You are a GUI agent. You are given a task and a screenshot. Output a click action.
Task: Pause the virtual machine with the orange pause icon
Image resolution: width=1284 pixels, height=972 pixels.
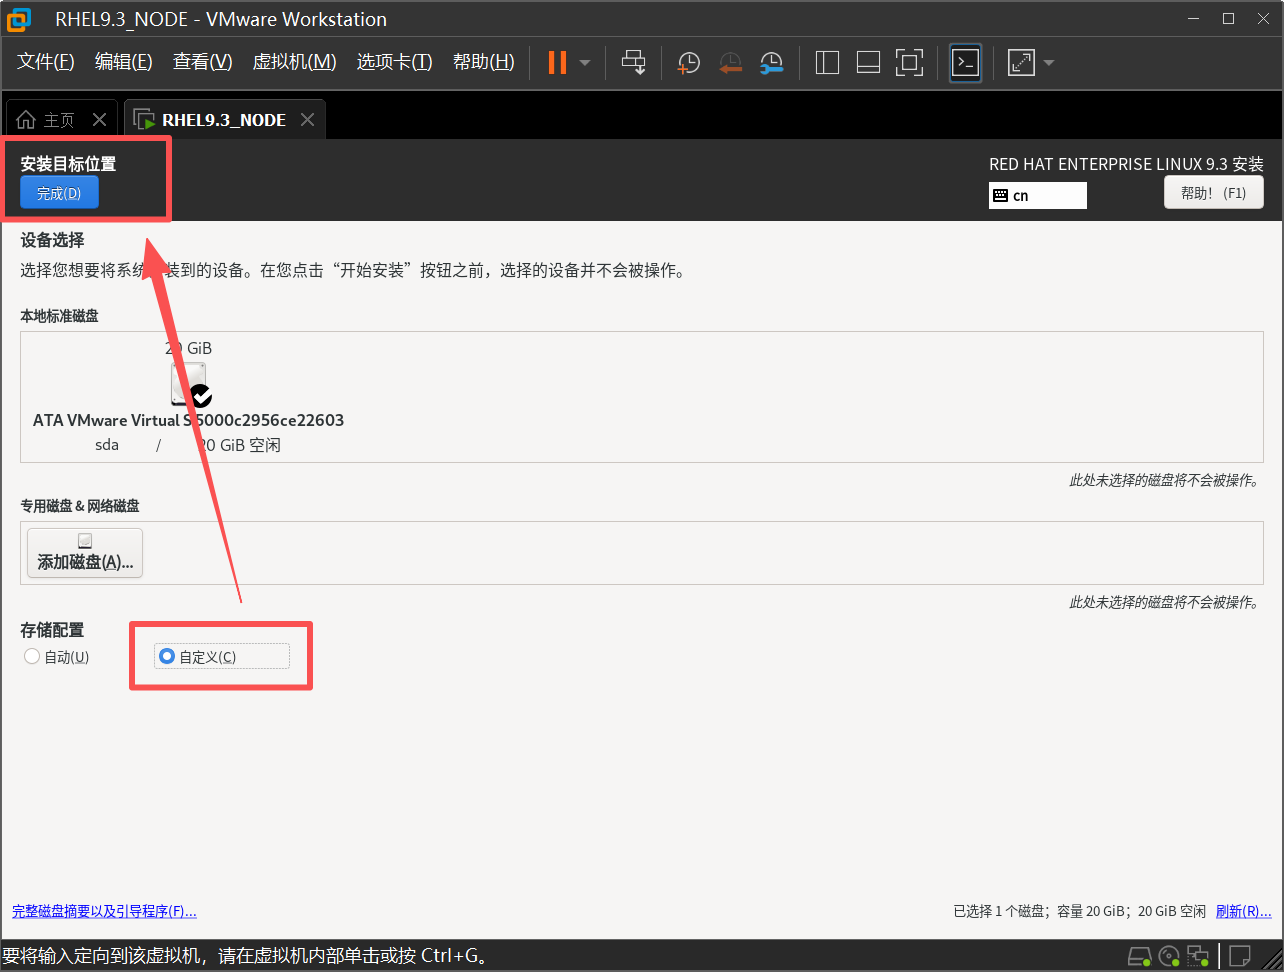557,62
